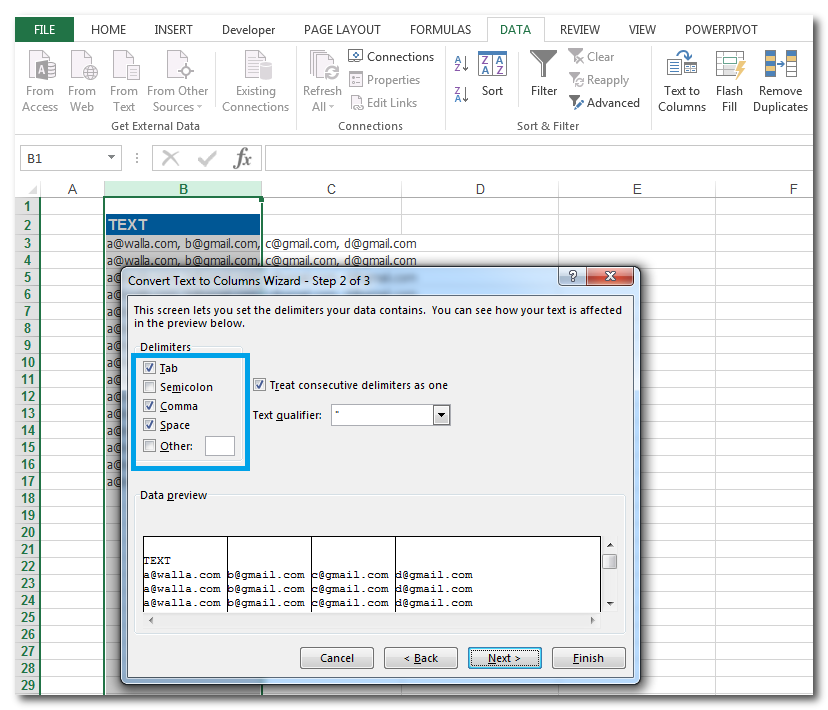
Task: Click the Flash Fill icon
Action: (x=729, y=68)
